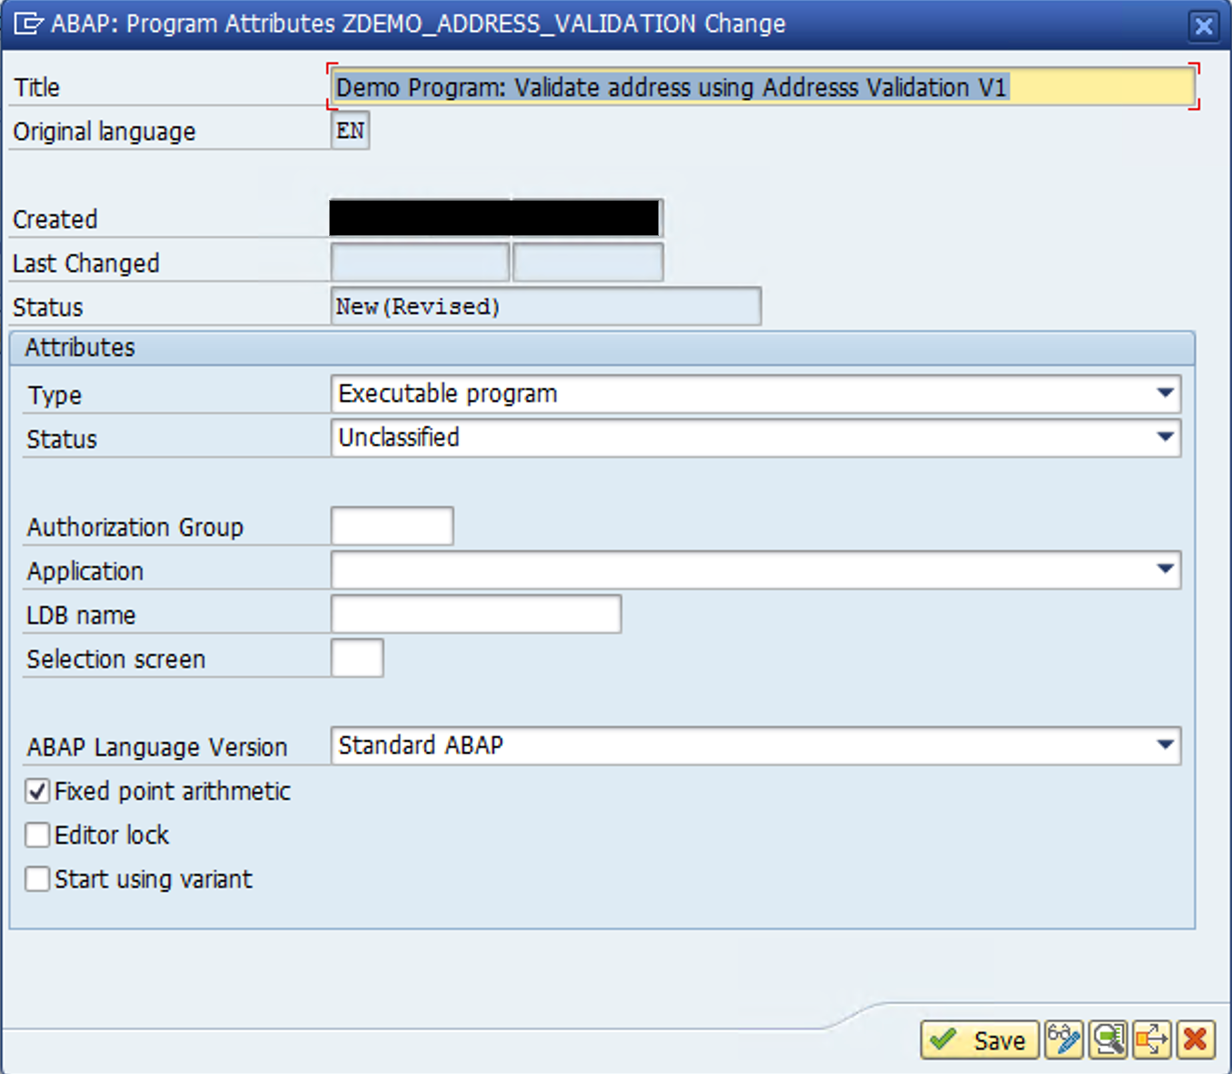Click the orange-square-with-arrows icon
The width and height of the screenshot is (1232, 1074).
tap(1152, 1040)
